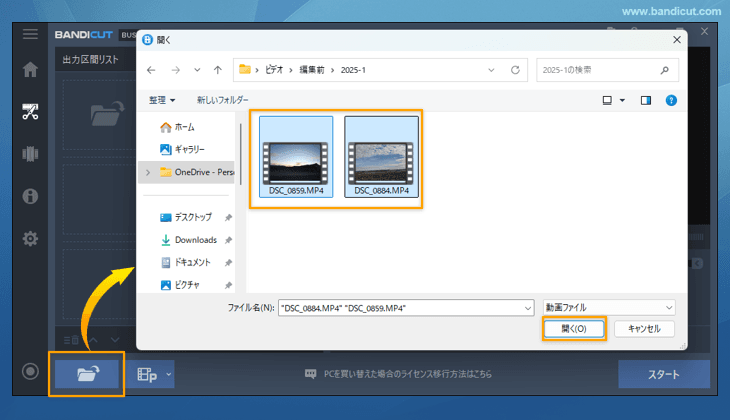The height and width of the screenshot is (420, 730).
Task: Expand OneDrive tree chevron
Action: coord(148,172)
